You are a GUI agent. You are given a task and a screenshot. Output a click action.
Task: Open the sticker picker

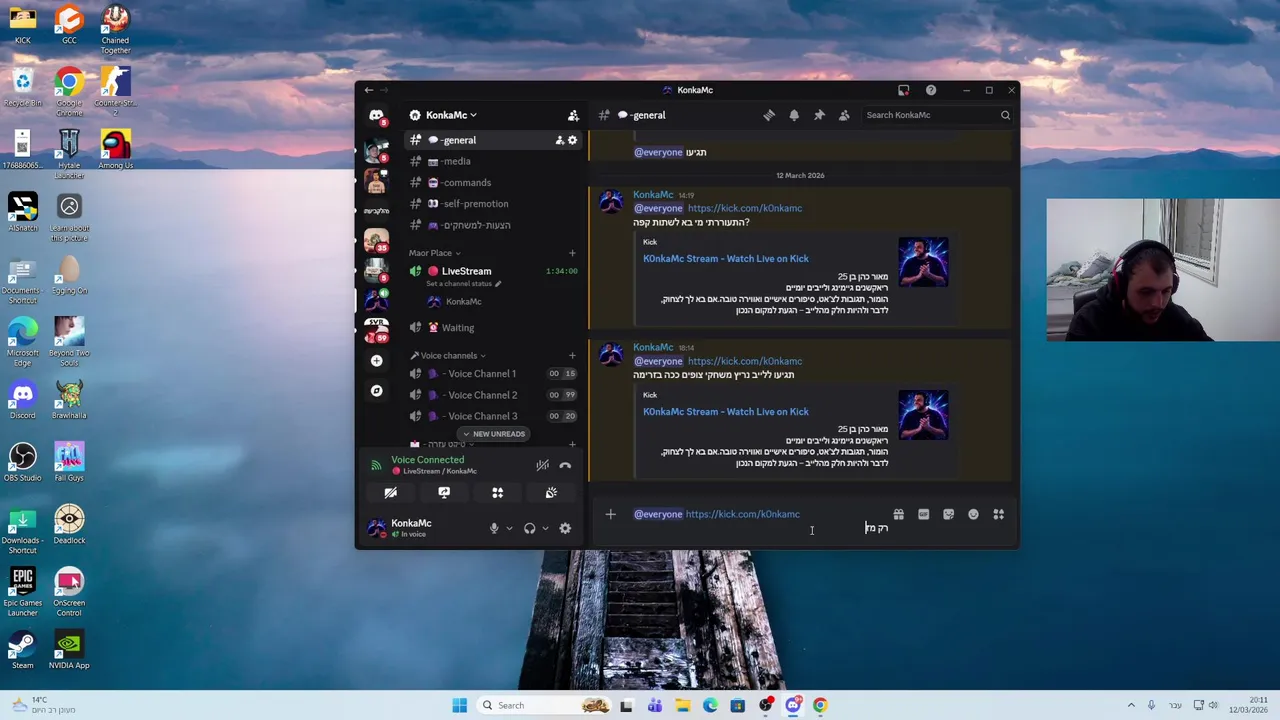tap(948, 515)
